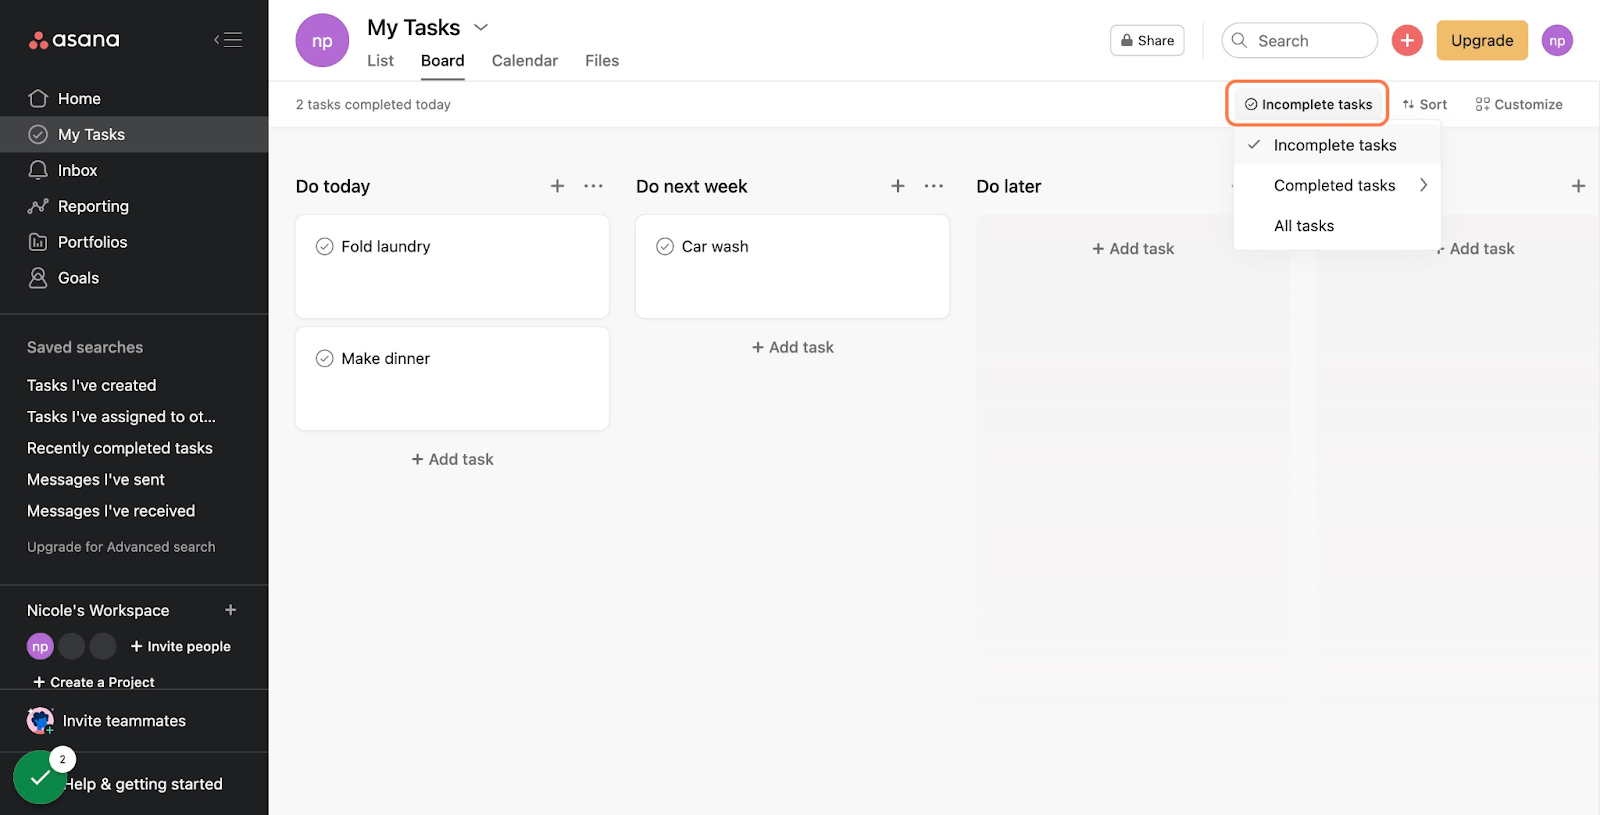Viewport: 1600px width, 815px height.
Task: Click the Asana logo
Action: coord(74,40)
